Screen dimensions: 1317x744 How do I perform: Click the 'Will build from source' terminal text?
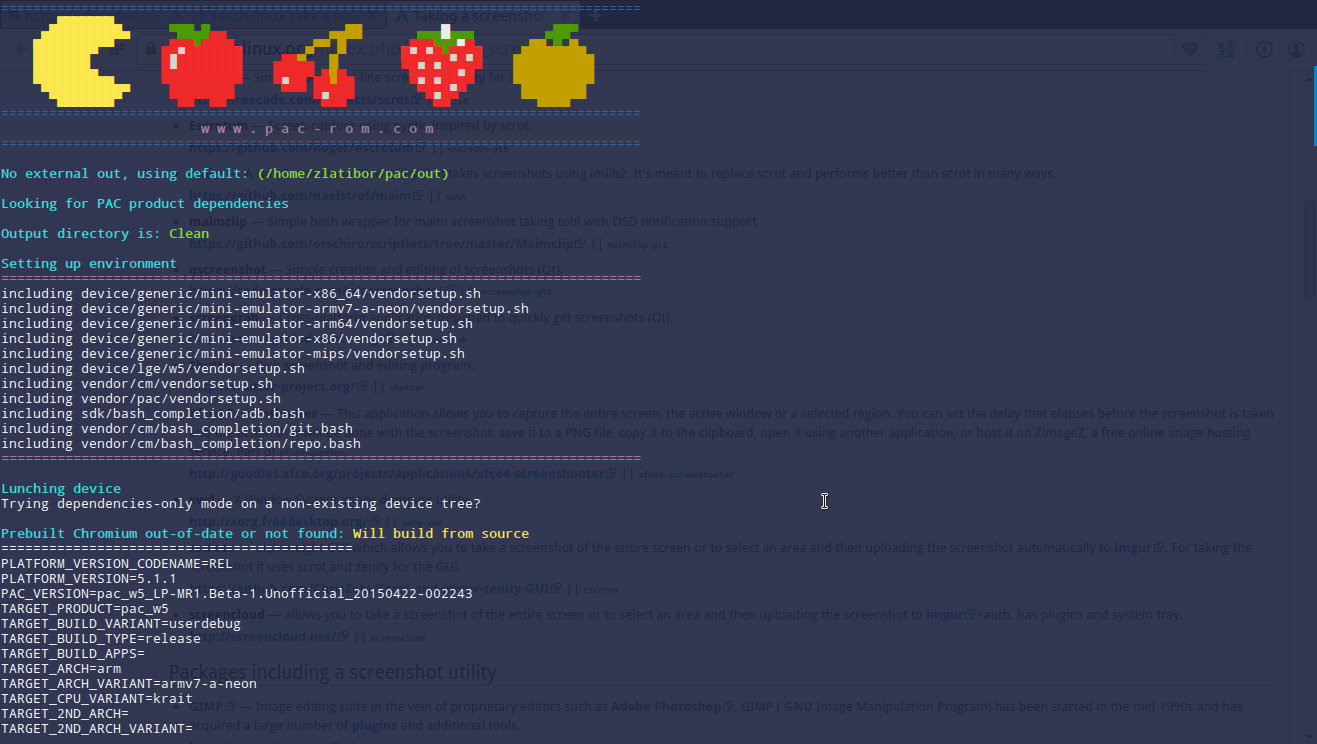click(x=440, y=533)
